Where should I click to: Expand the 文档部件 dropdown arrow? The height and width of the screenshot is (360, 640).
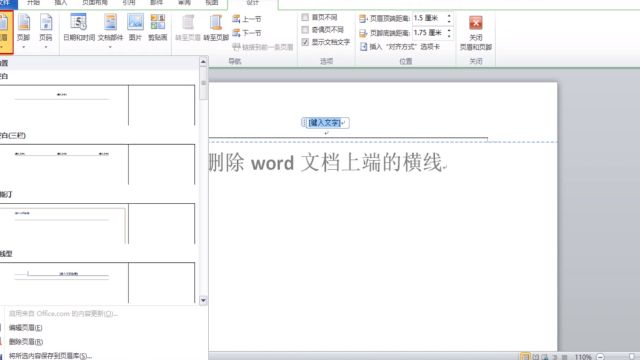point(110,47)
